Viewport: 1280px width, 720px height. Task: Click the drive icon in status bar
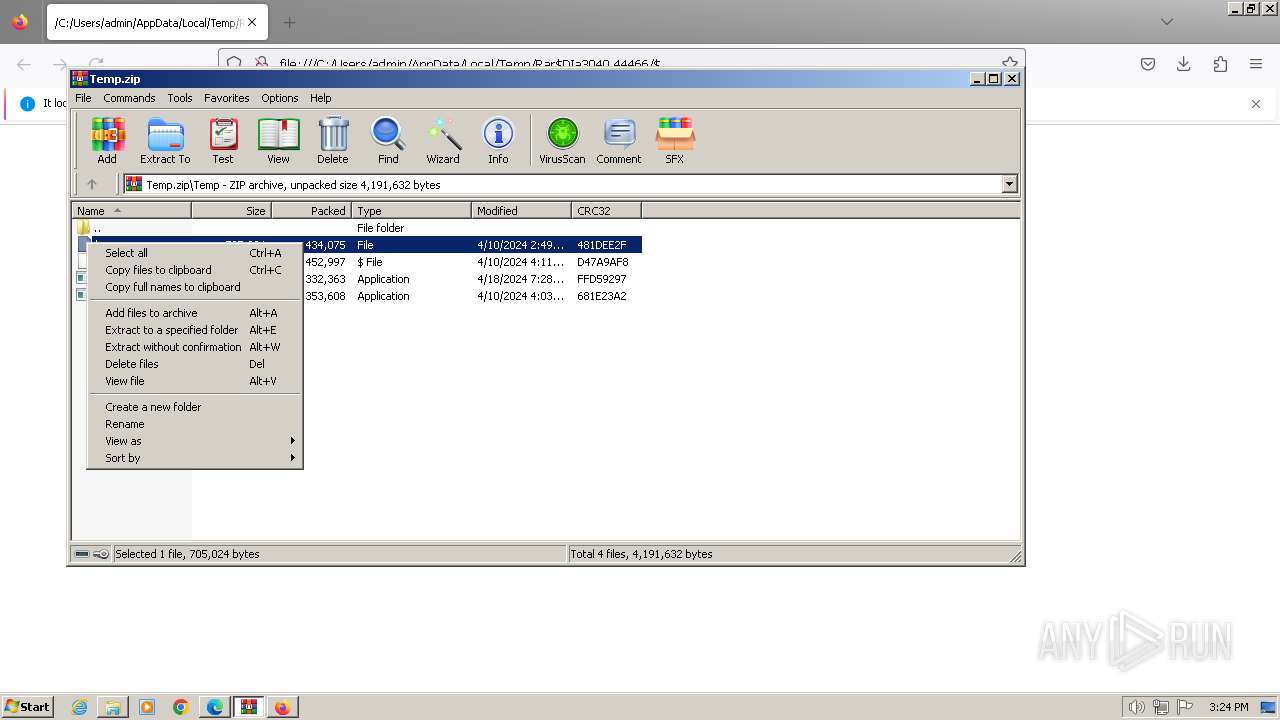[82, 554]
